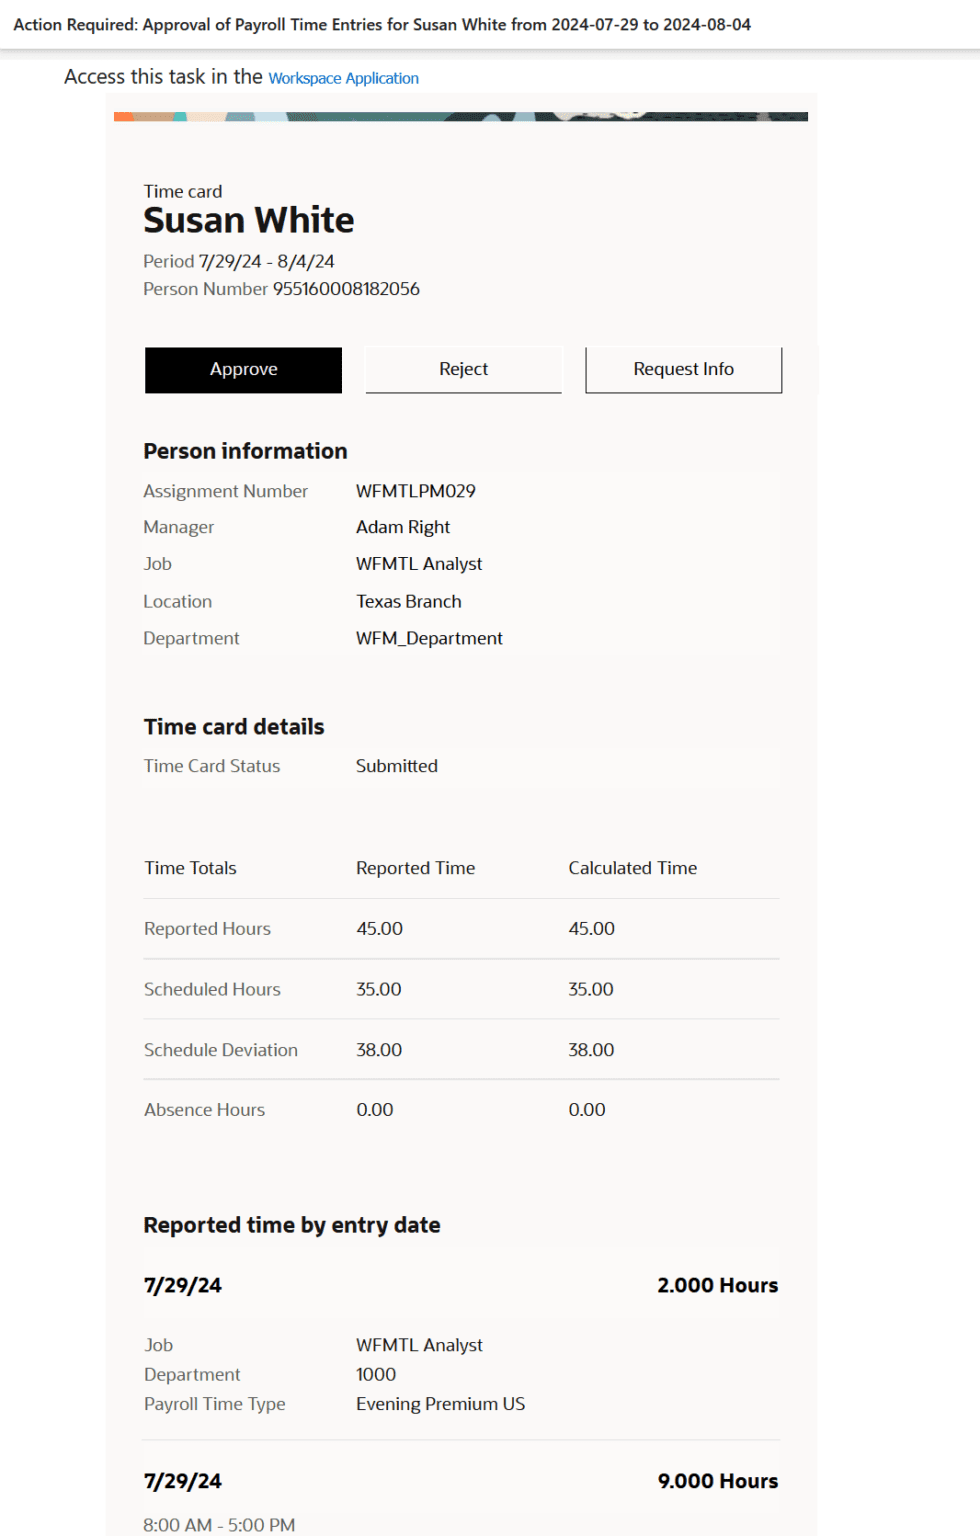Click the Action Required email subject line
Image resolution: width=980 pixels, height=1536 pixels.
coord(381,25)
